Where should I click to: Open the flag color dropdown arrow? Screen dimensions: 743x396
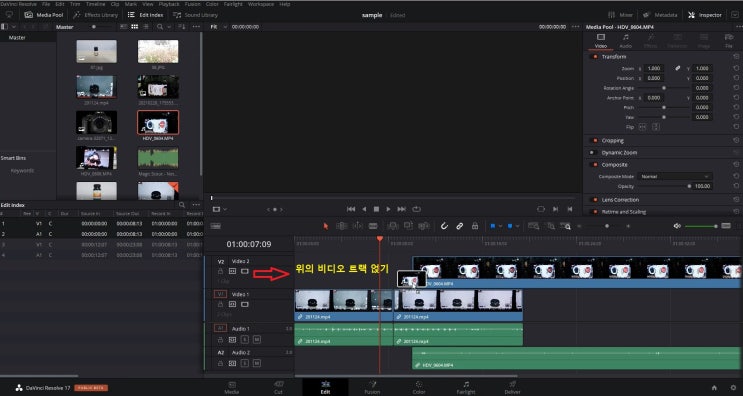click(500, 226)
